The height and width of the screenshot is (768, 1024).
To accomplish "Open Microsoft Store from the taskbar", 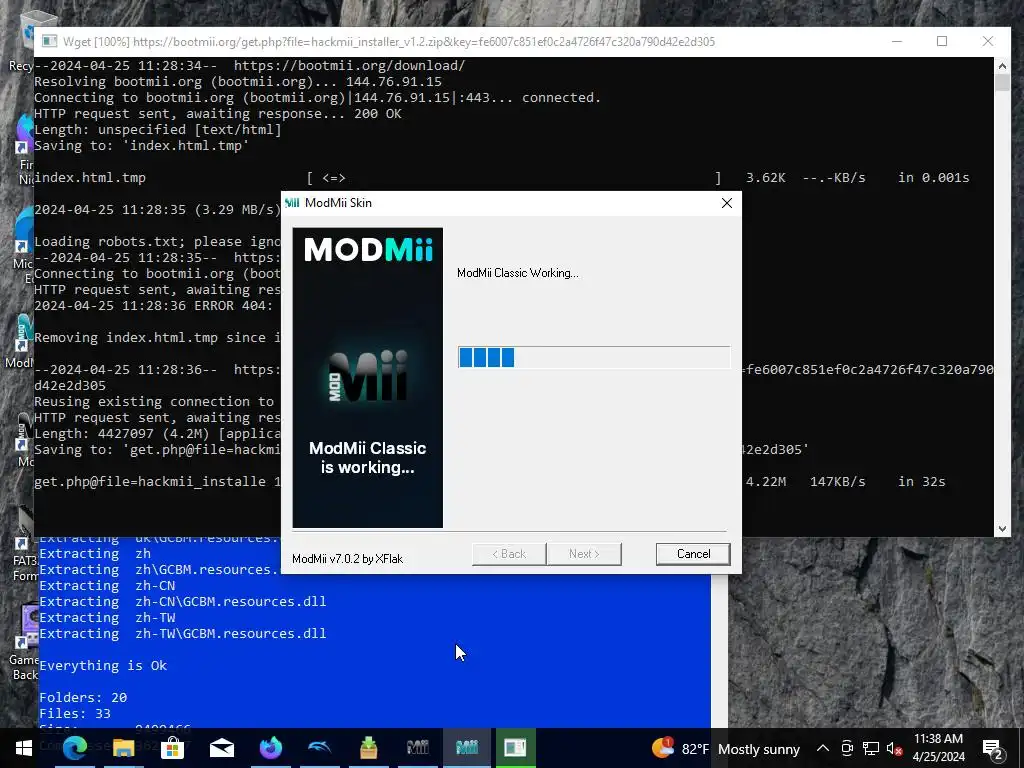I will click(x=172, y=748).
